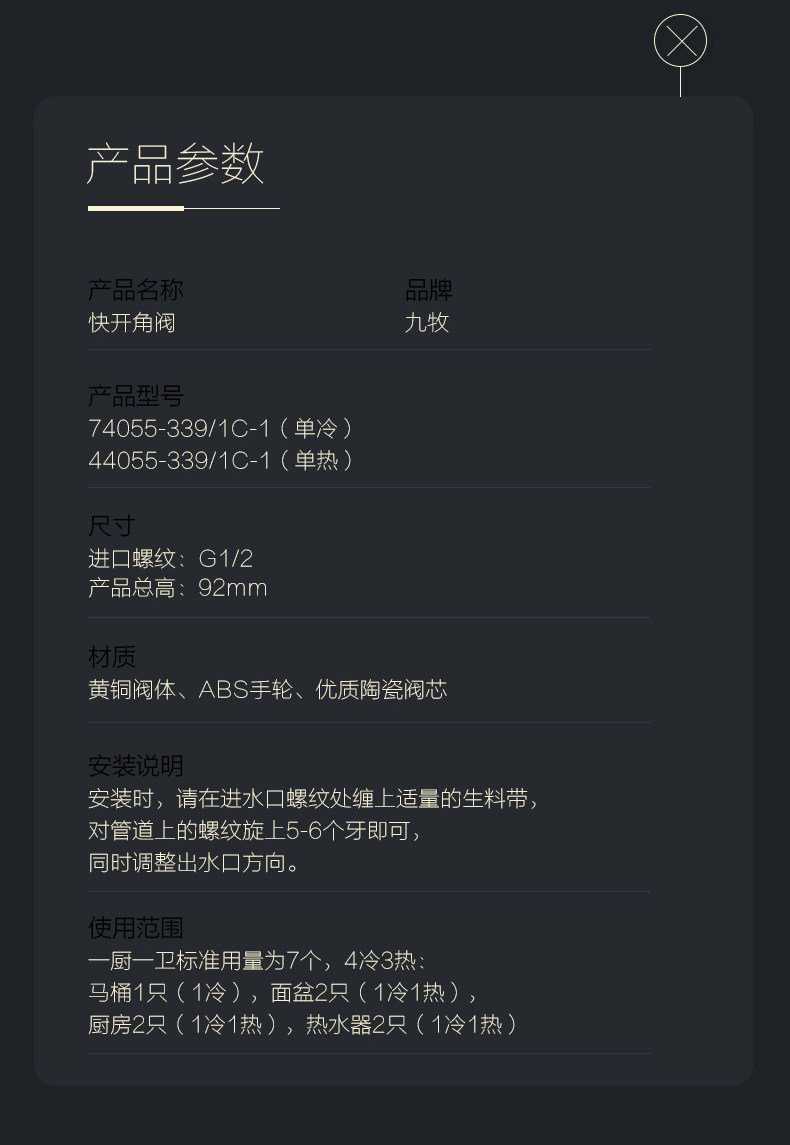The height and width of the screenshot is (1145, 790).
Task: Click the brand name 九牧
Action: tap(427, 322)
